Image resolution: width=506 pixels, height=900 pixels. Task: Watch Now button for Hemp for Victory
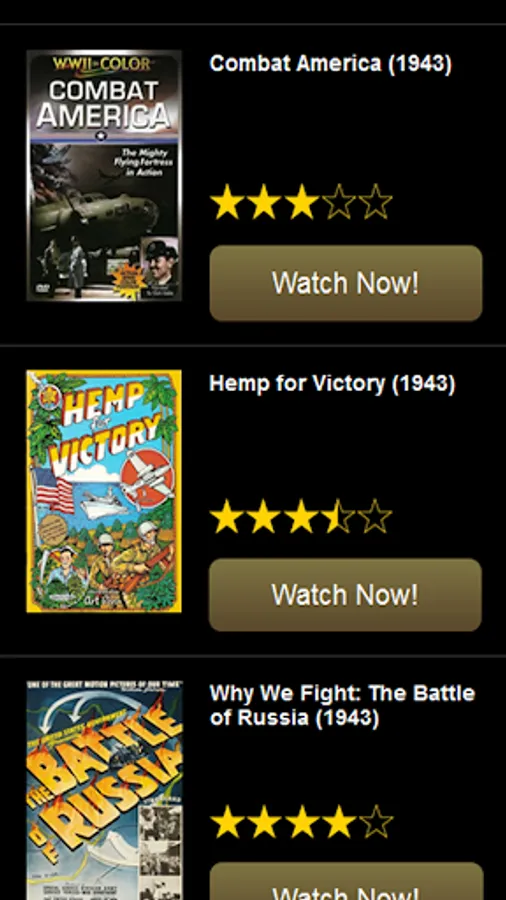tap(345, 595)
